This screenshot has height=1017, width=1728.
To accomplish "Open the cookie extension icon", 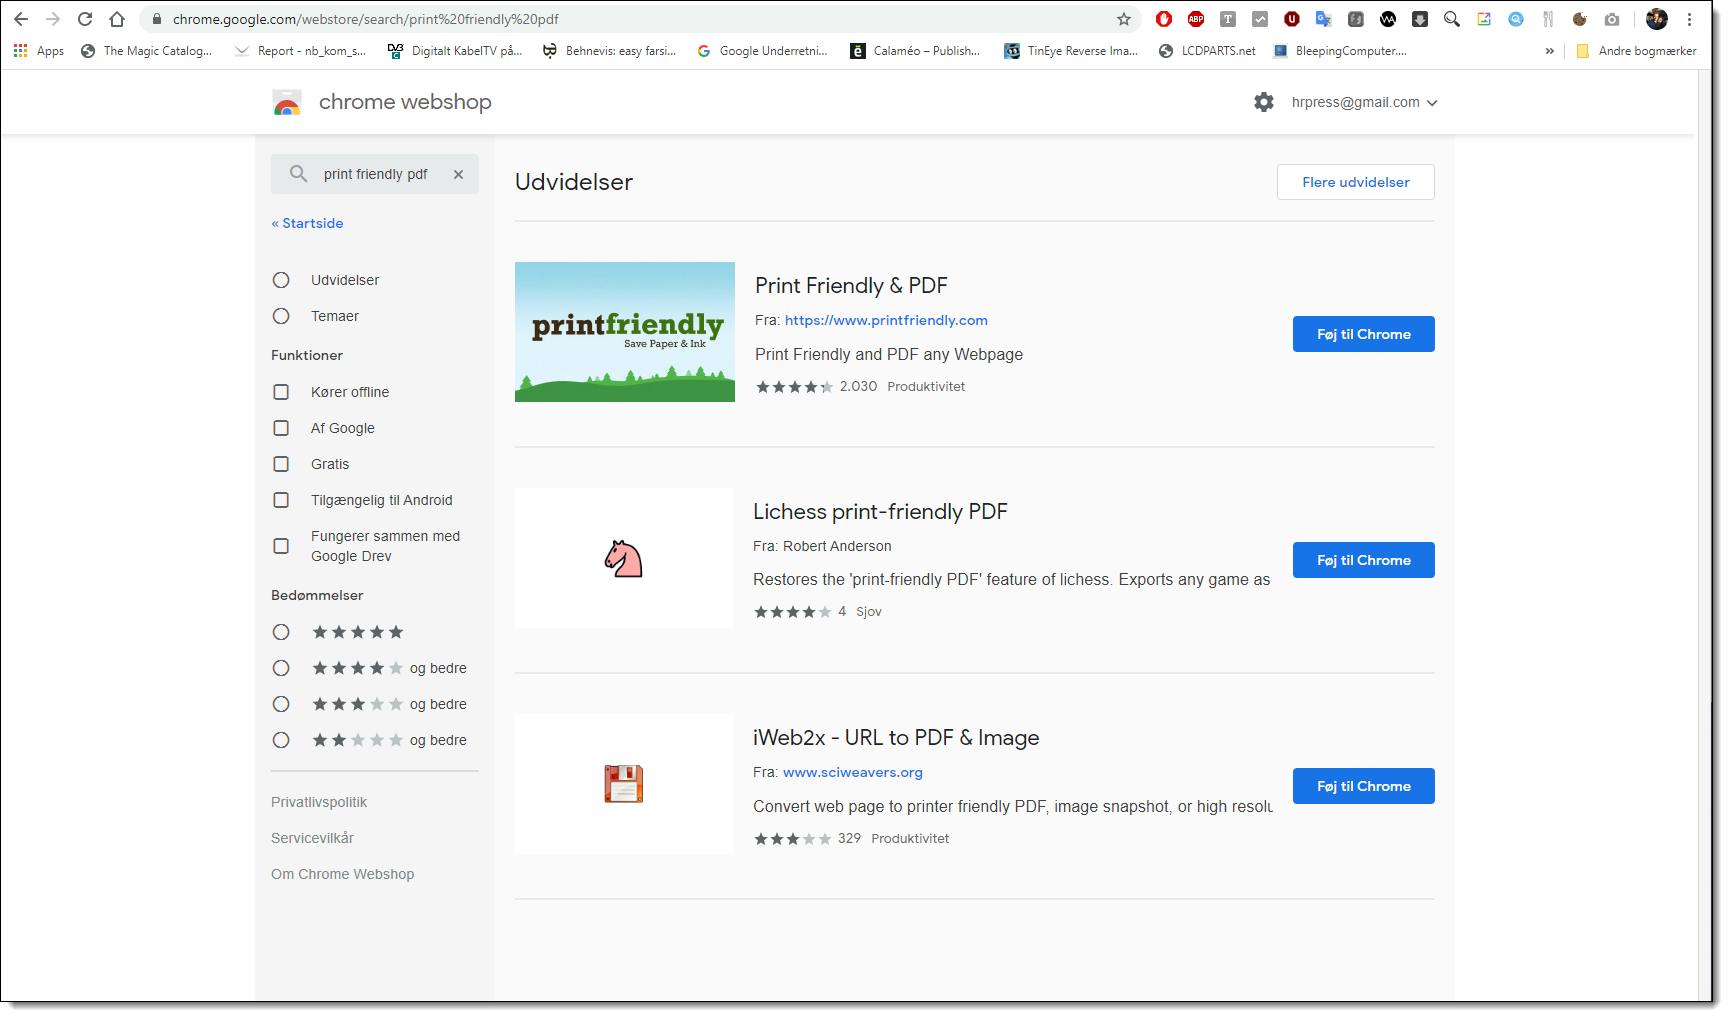I will click(1580, 19).
